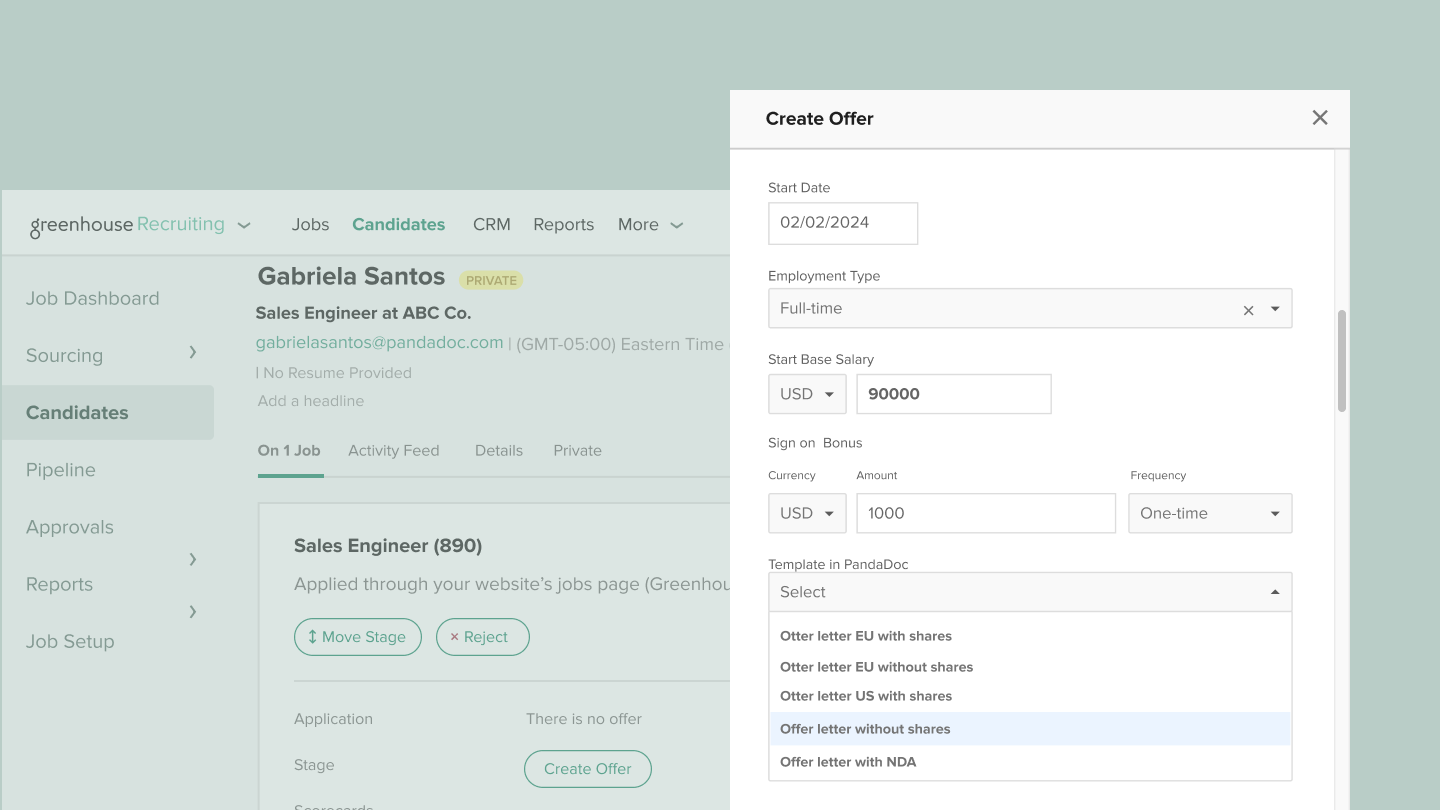This screenshot has height=810, width=1440.
Task: Open Start Base Salary currency dropdown
Action: 807,394
